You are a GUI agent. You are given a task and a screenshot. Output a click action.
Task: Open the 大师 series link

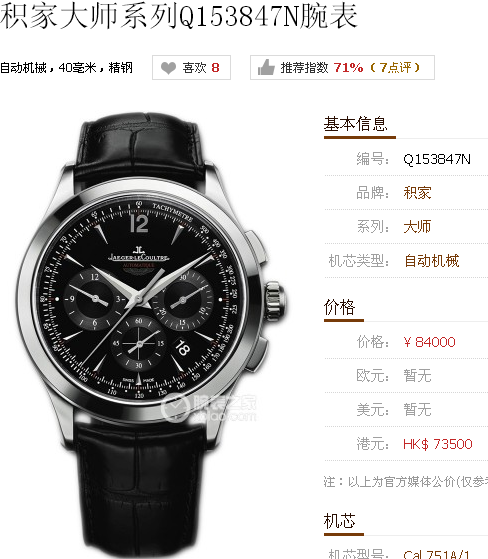(x=417, y=227)
